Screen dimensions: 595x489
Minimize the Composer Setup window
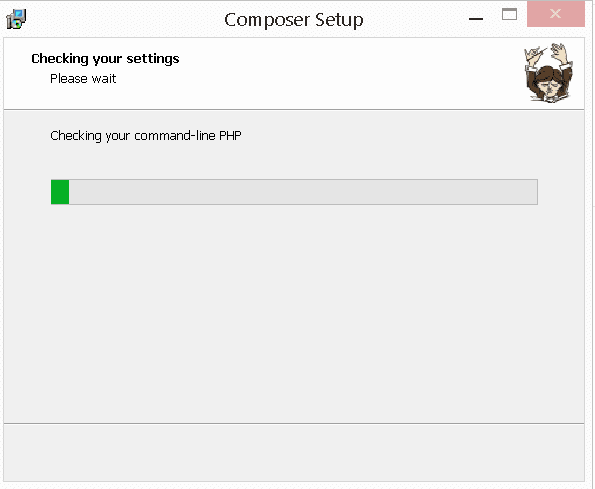click(476, 18)
